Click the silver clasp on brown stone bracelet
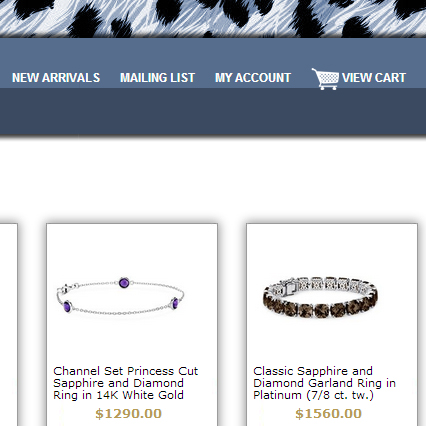 click(x=289, y=286)
